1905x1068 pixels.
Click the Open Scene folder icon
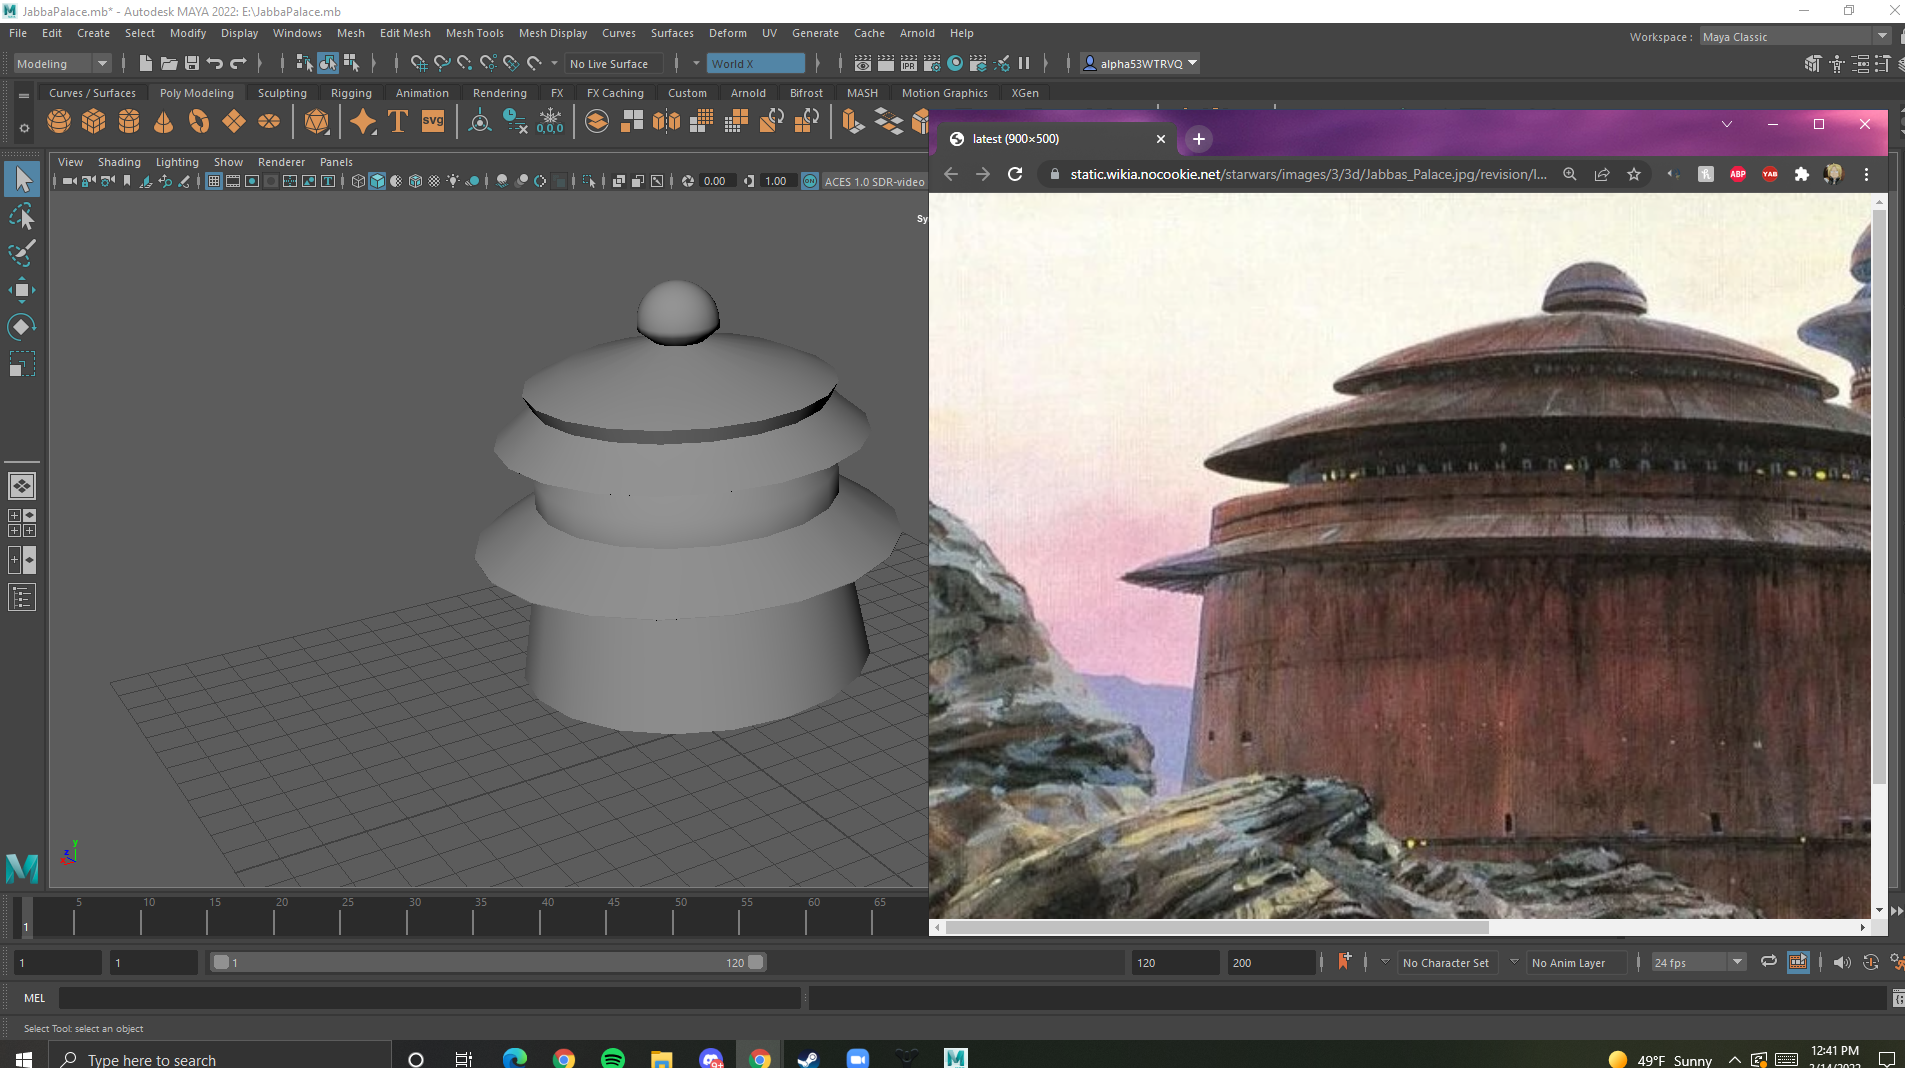[x=169, y=63]
